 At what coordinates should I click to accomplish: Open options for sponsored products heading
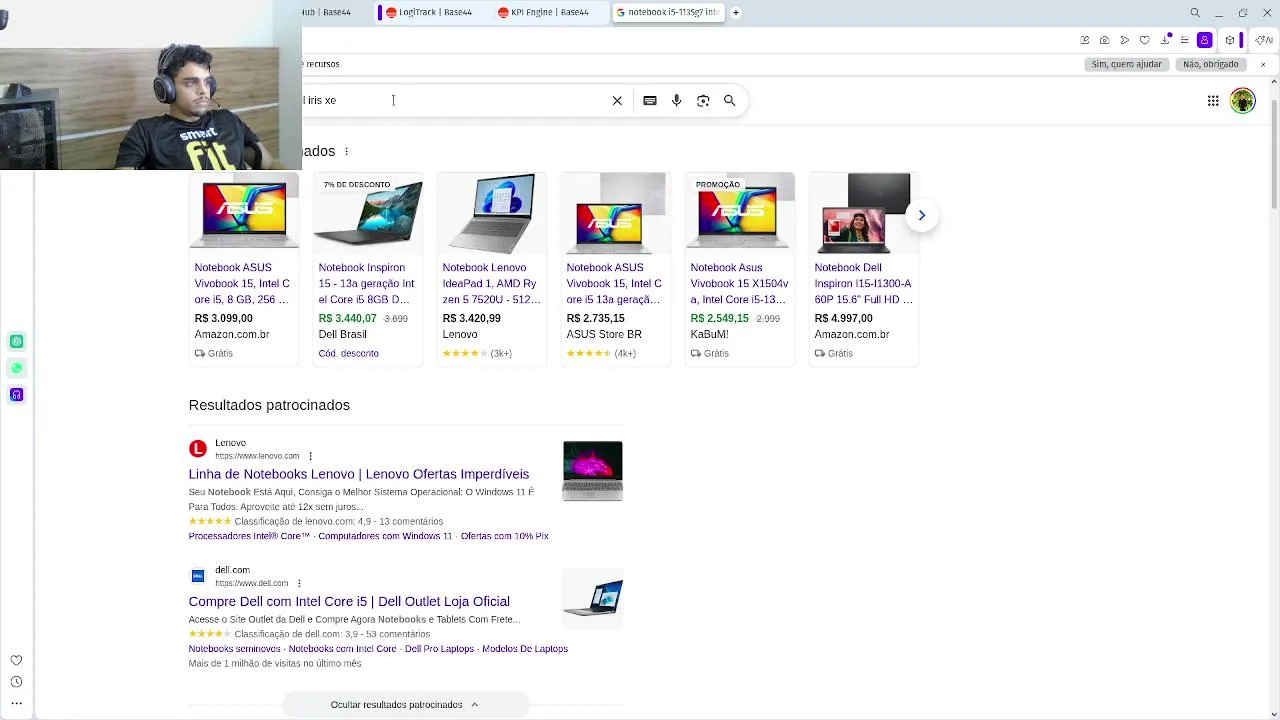[x=346, y=151]
